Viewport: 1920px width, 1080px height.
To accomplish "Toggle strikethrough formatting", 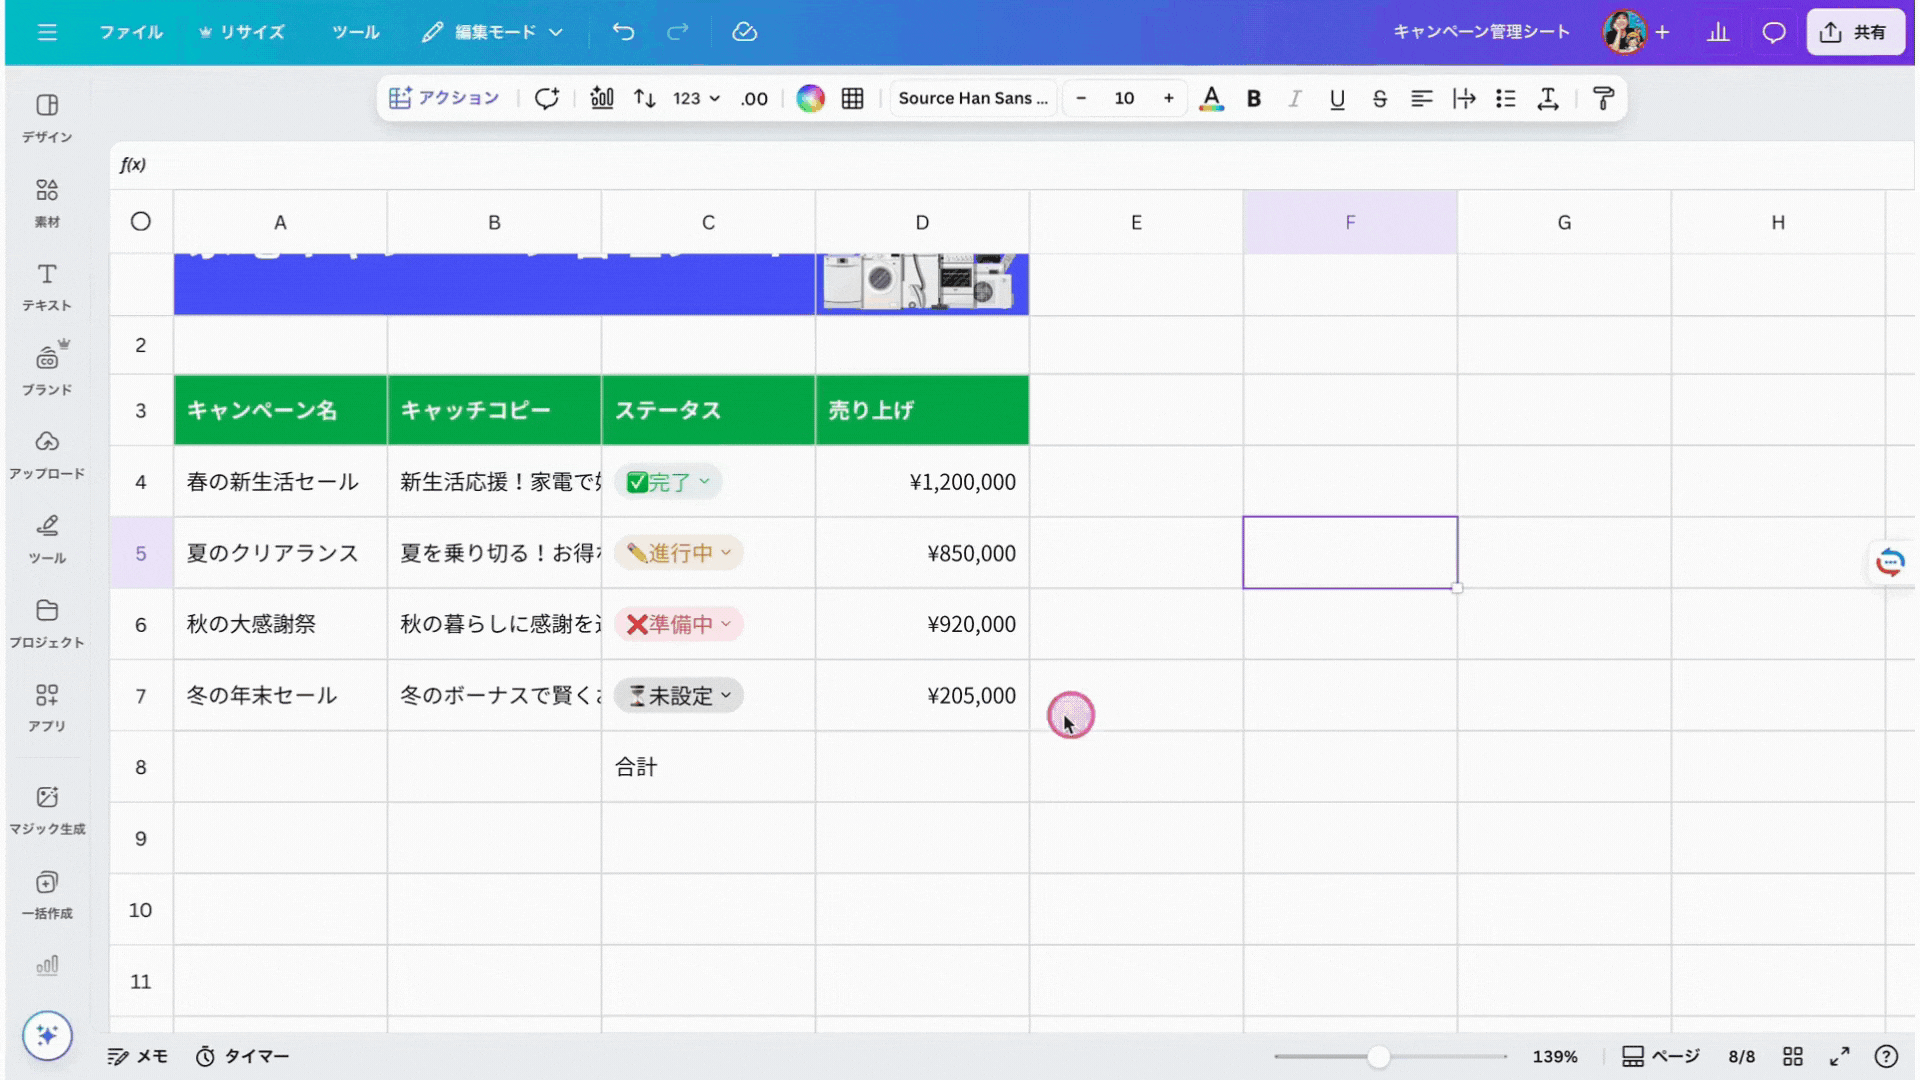I will point(1379,98).
